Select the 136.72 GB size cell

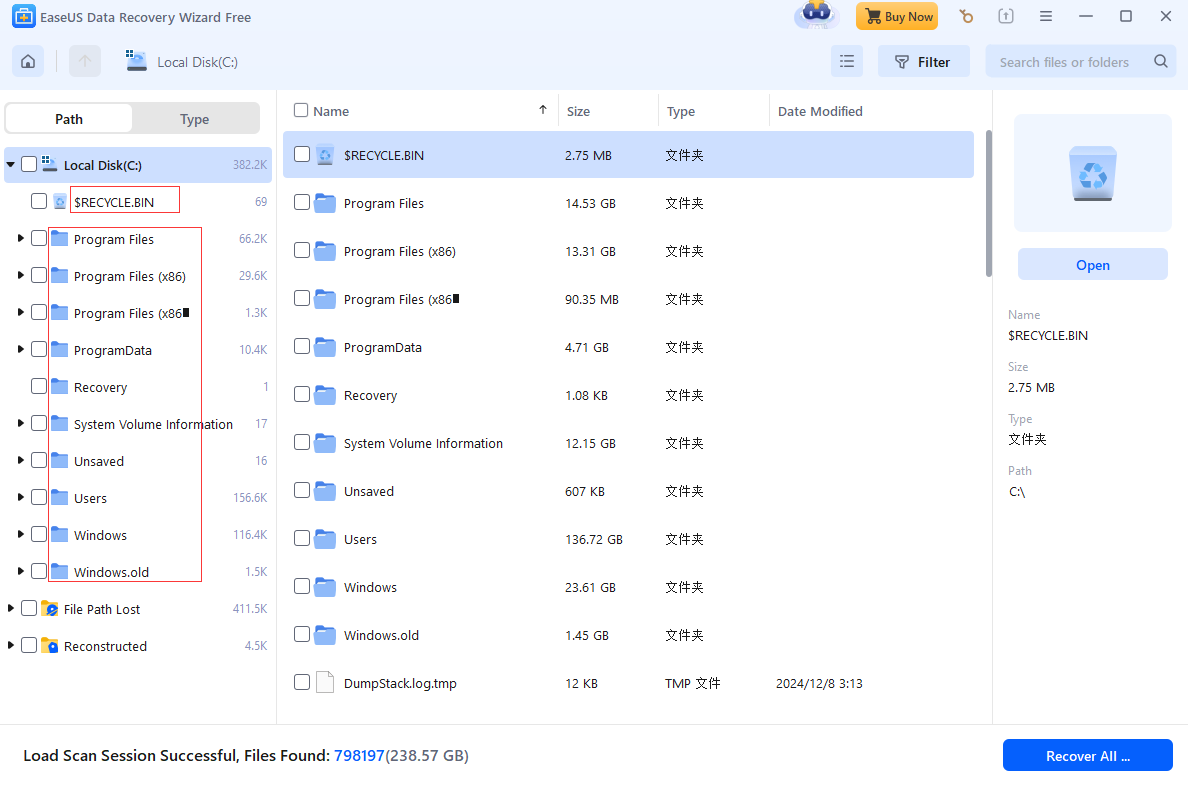tap(593, 539)
